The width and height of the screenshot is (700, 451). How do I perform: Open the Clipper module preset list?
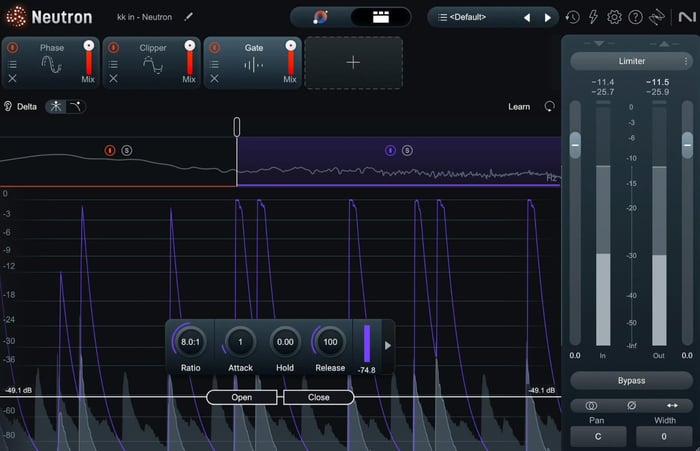(x=113, y=64)
